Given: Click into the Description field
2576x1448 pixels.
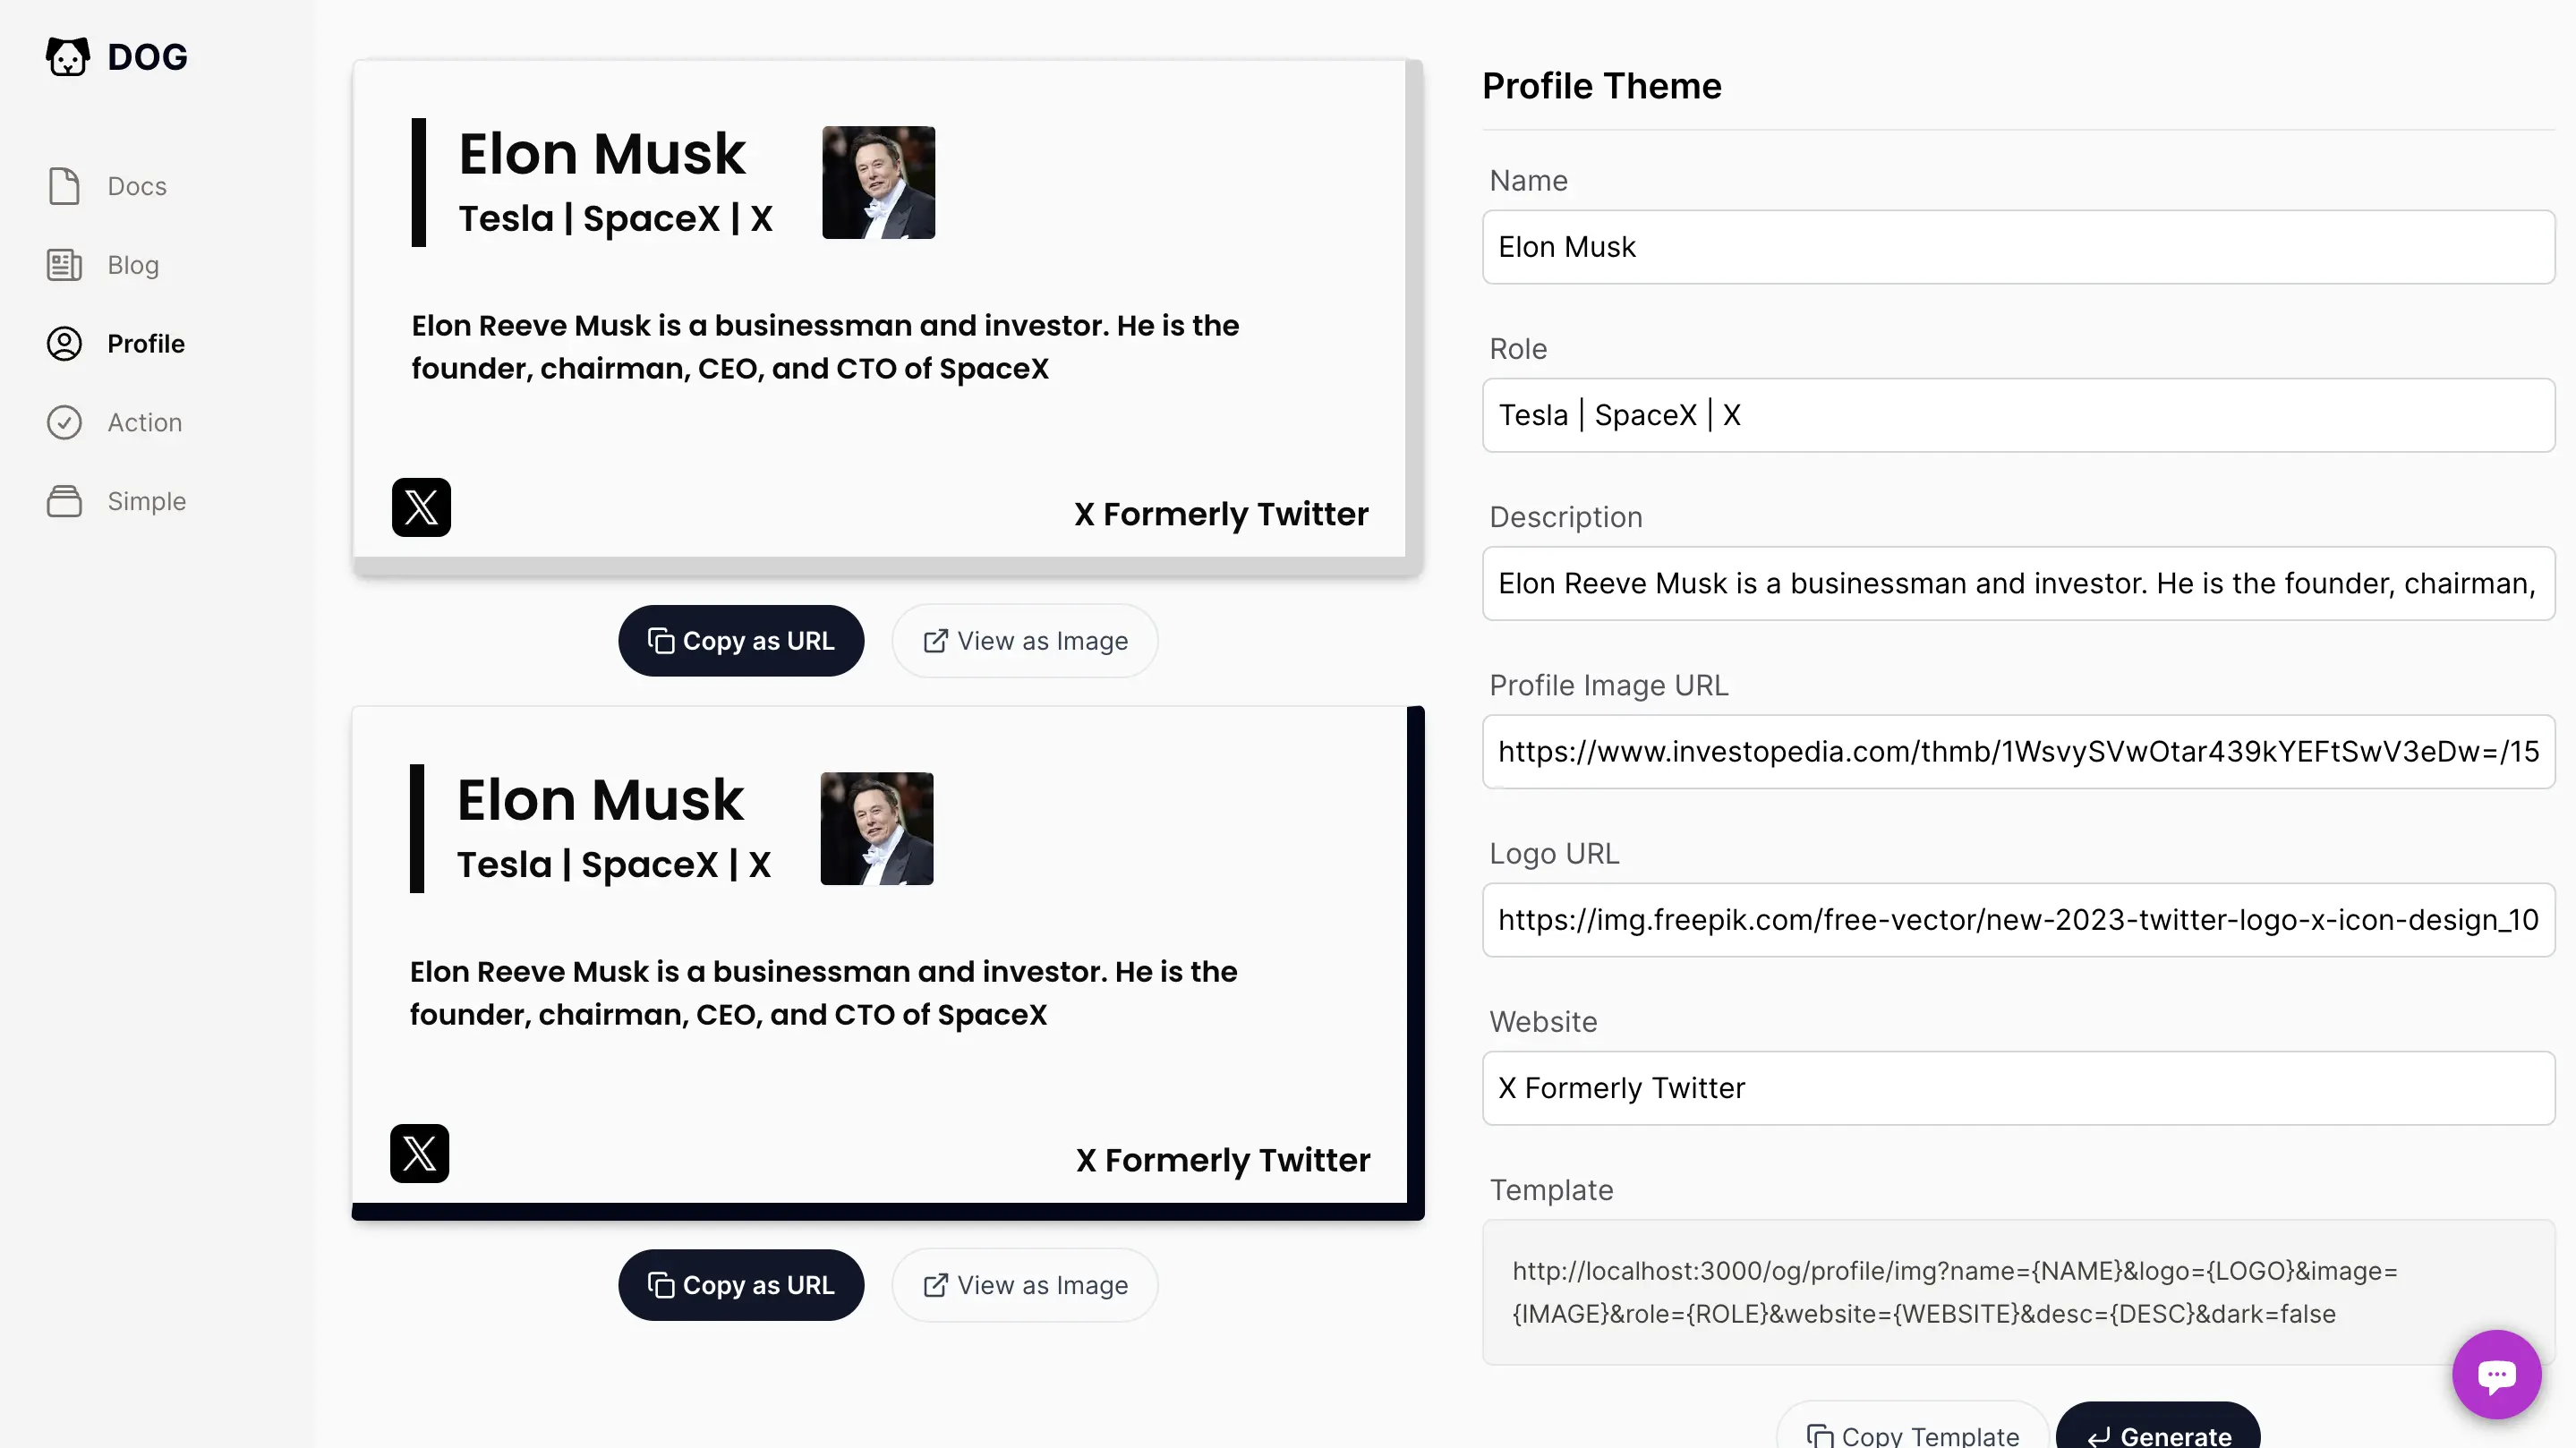Looking at the screenshot, I should point(2018,583).
